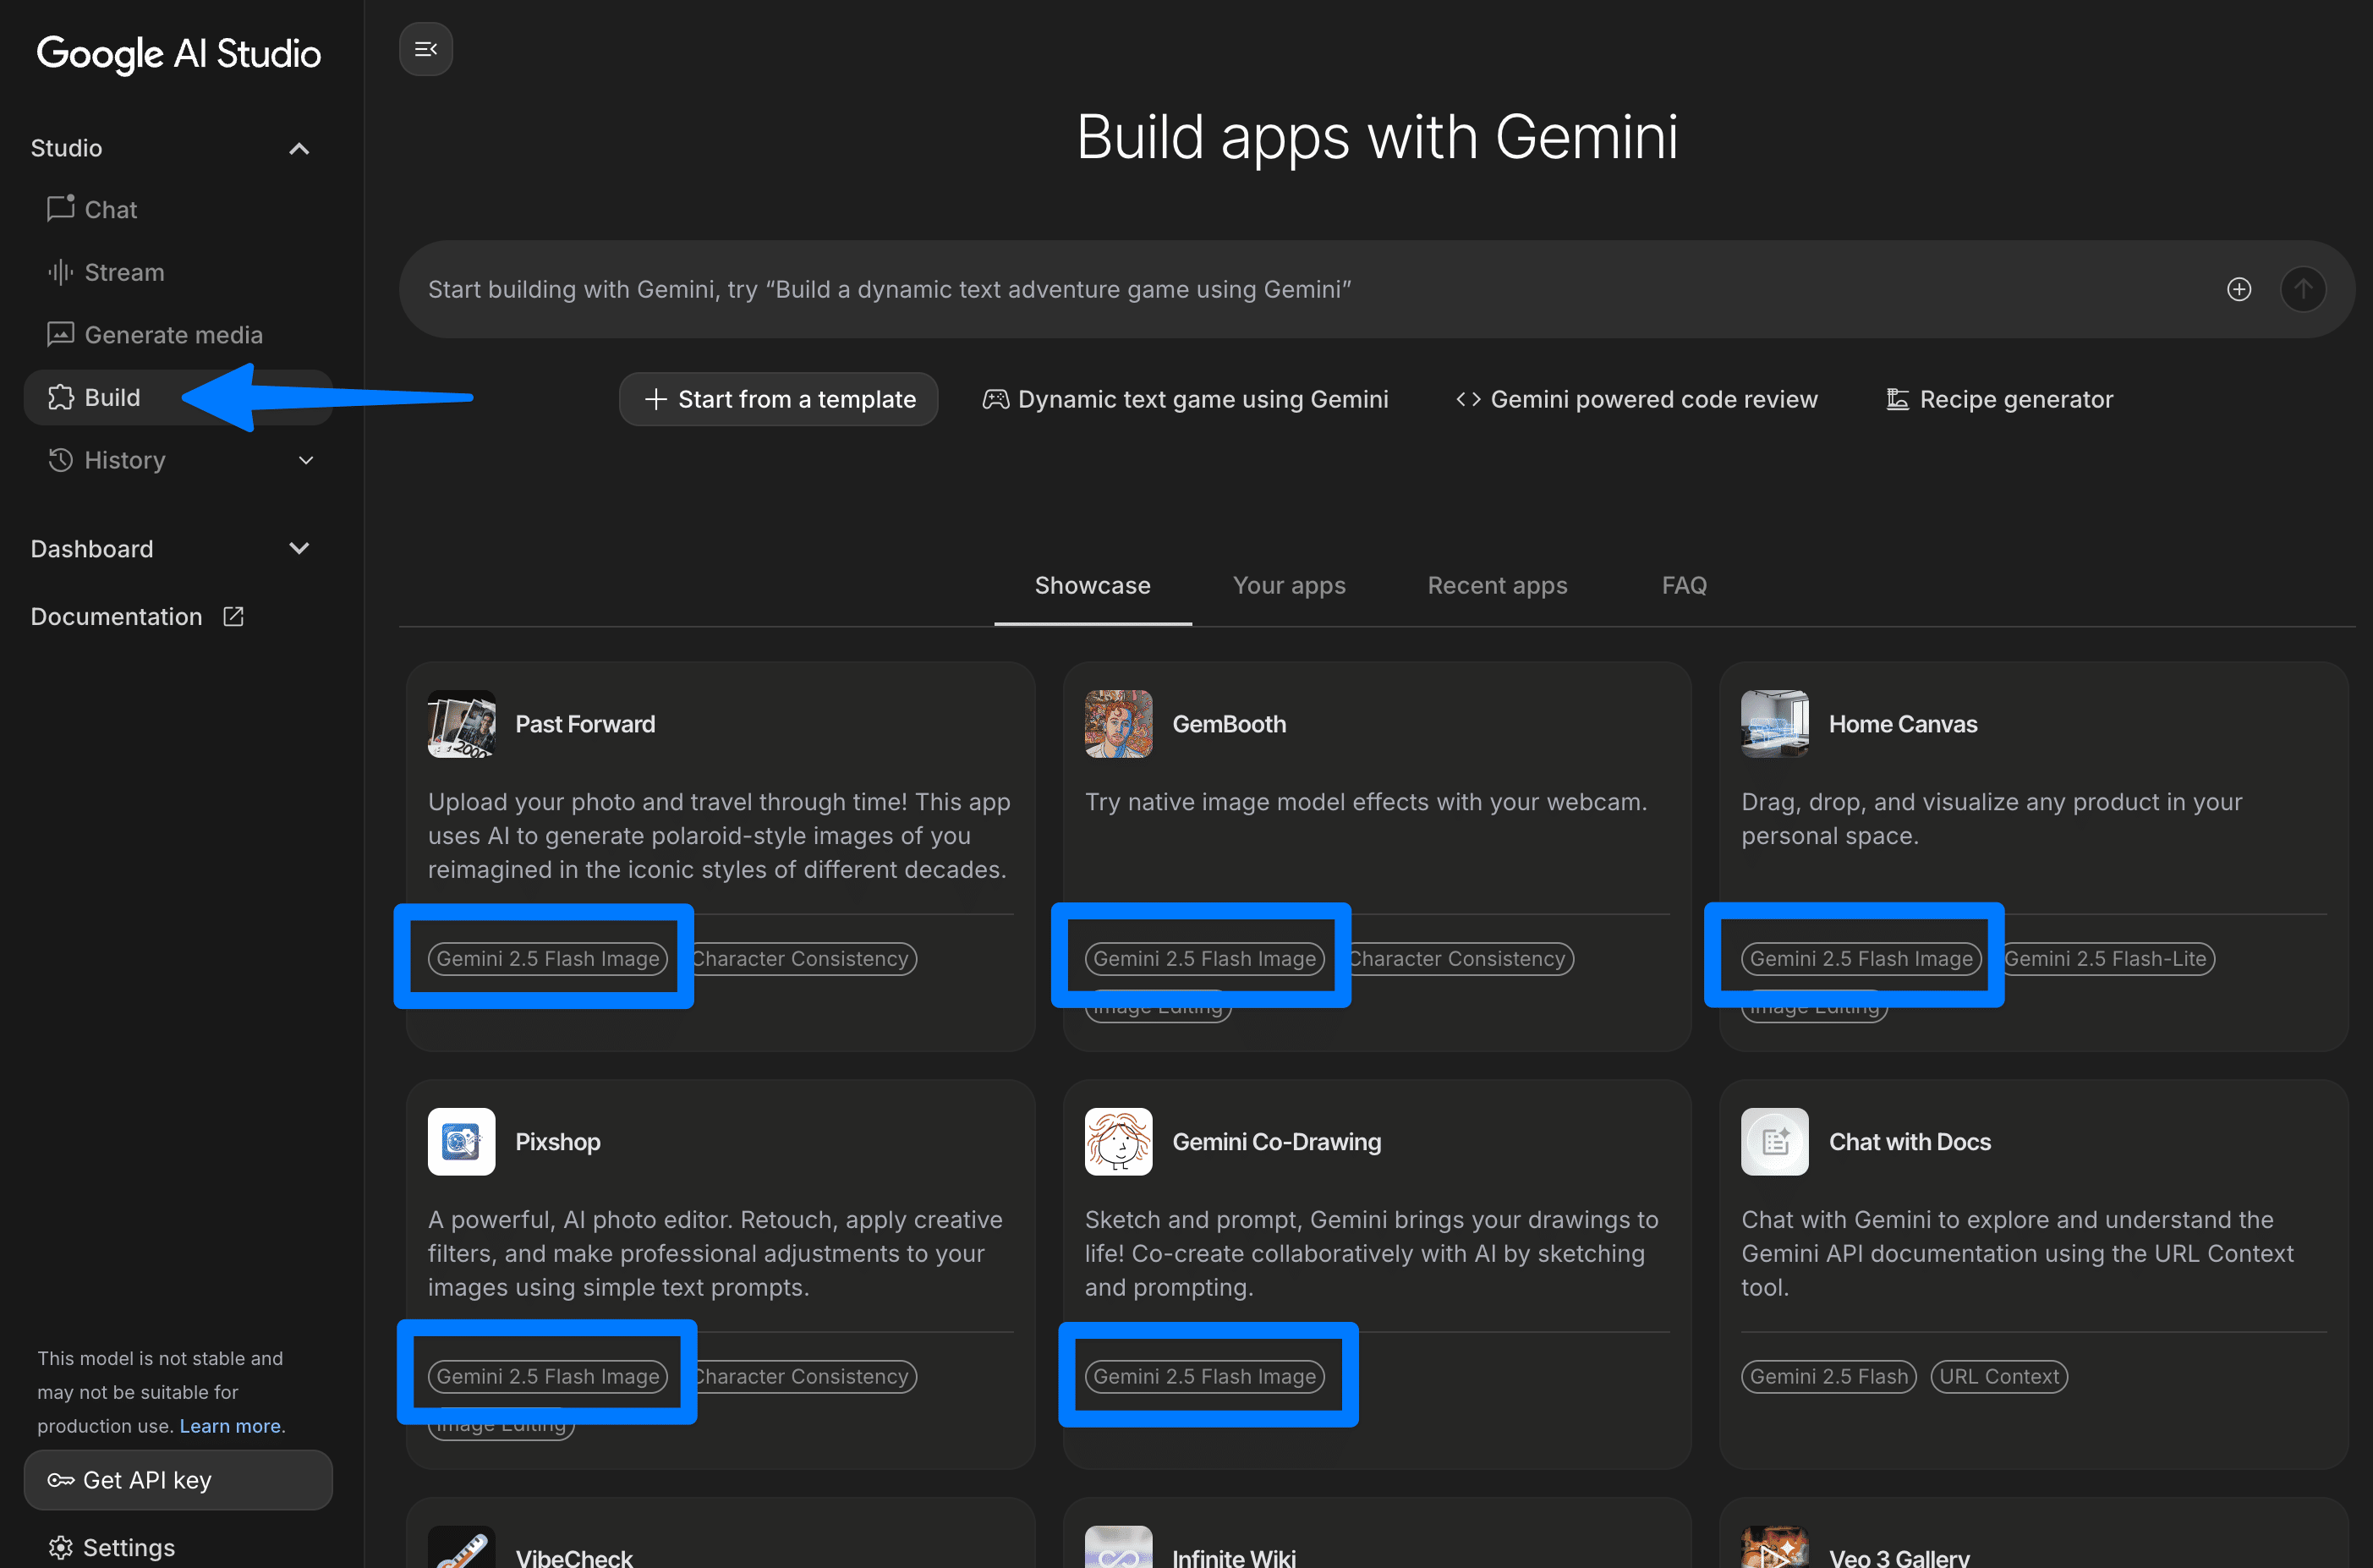Switch to the Your apps tab
This screenshot has width=2373, height=1568.
pos(1288,585)
